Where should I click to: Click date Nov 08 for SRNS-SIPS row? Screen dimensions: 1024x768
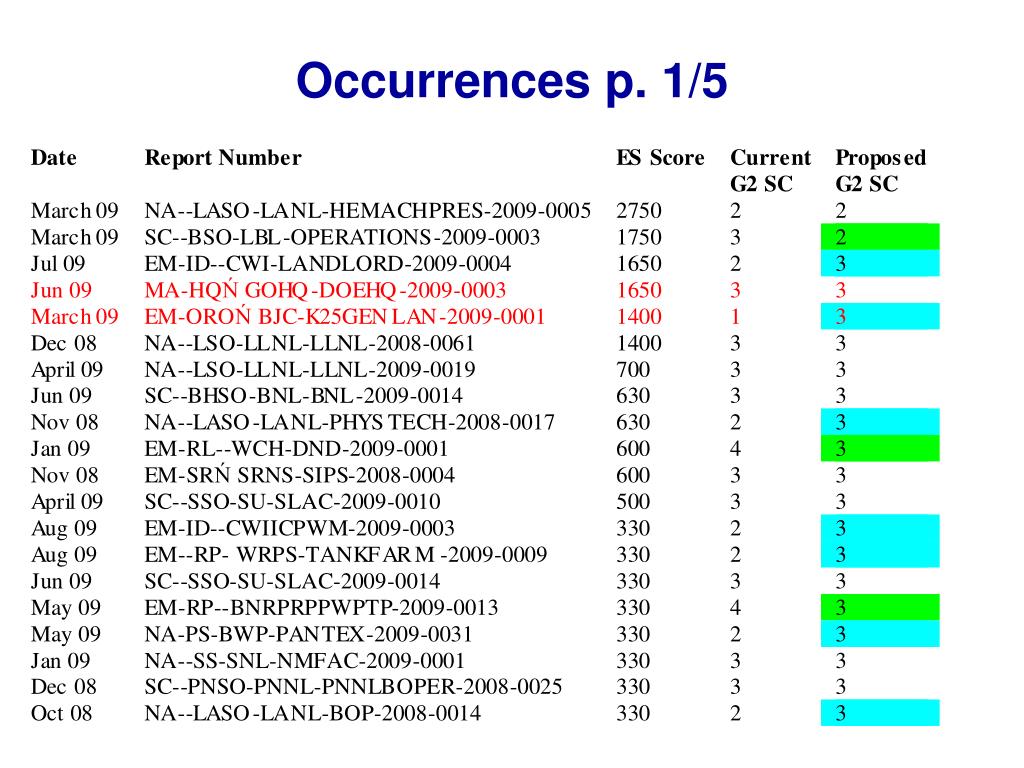(x=65, y=475)
